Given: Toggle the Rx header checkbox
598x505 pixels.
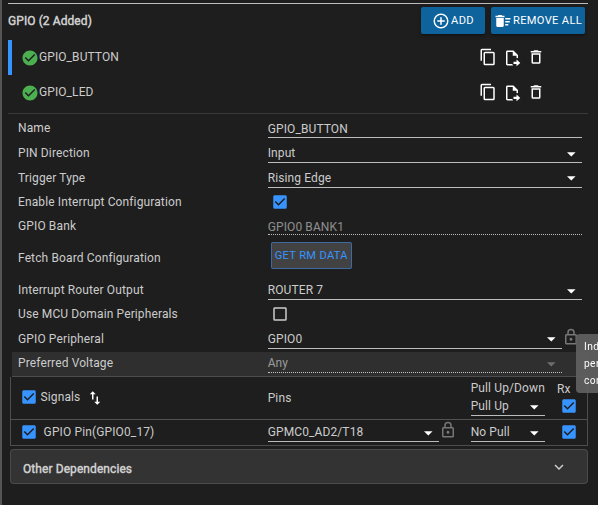Looking at the screenshot, I should pos(569,406).
